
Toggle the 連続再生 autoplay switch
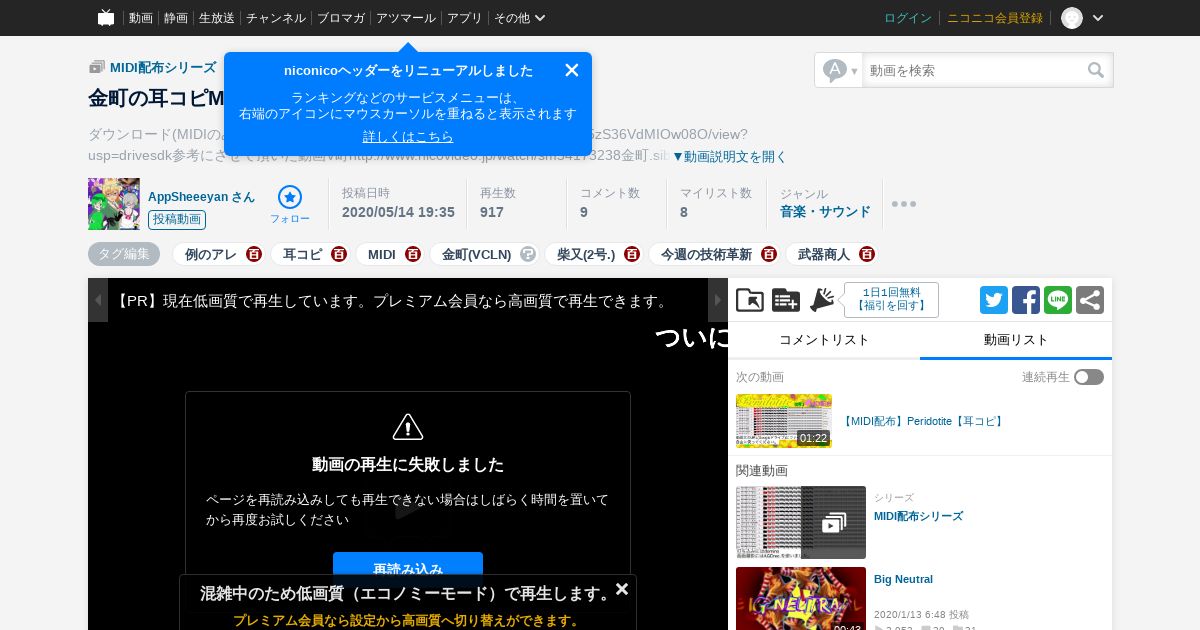tap(1089, 377)
